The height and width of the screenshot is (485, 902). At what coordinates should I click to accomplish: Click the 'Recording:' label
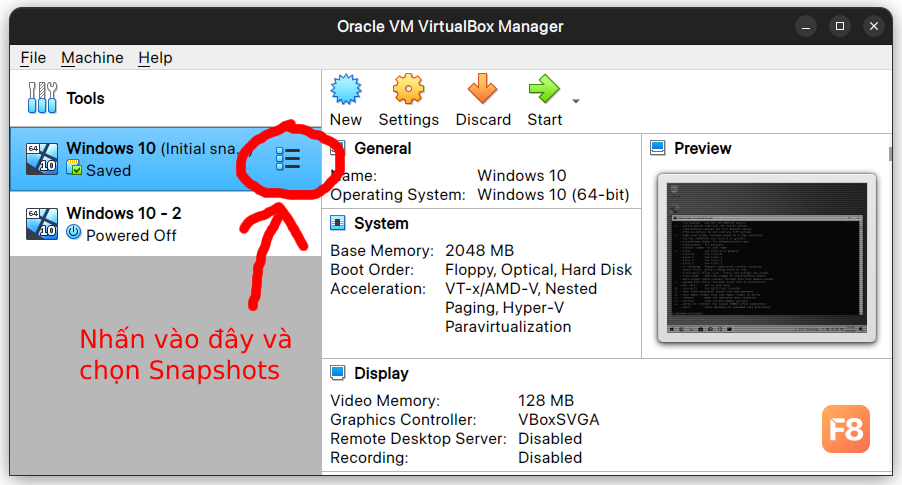coord(369,457)
